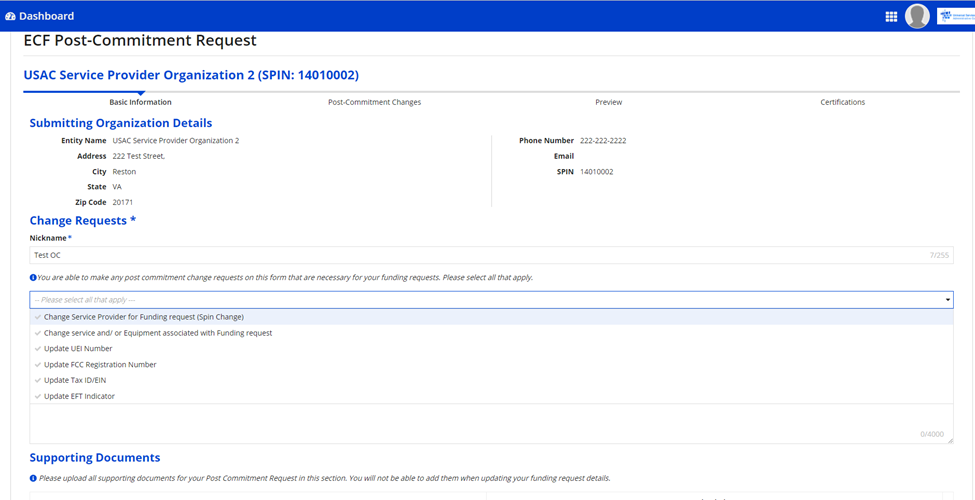Screen dimensions: 975x500
Task: Open the apps grid icon
Action: pyautogui.click(x=891, y=17)
